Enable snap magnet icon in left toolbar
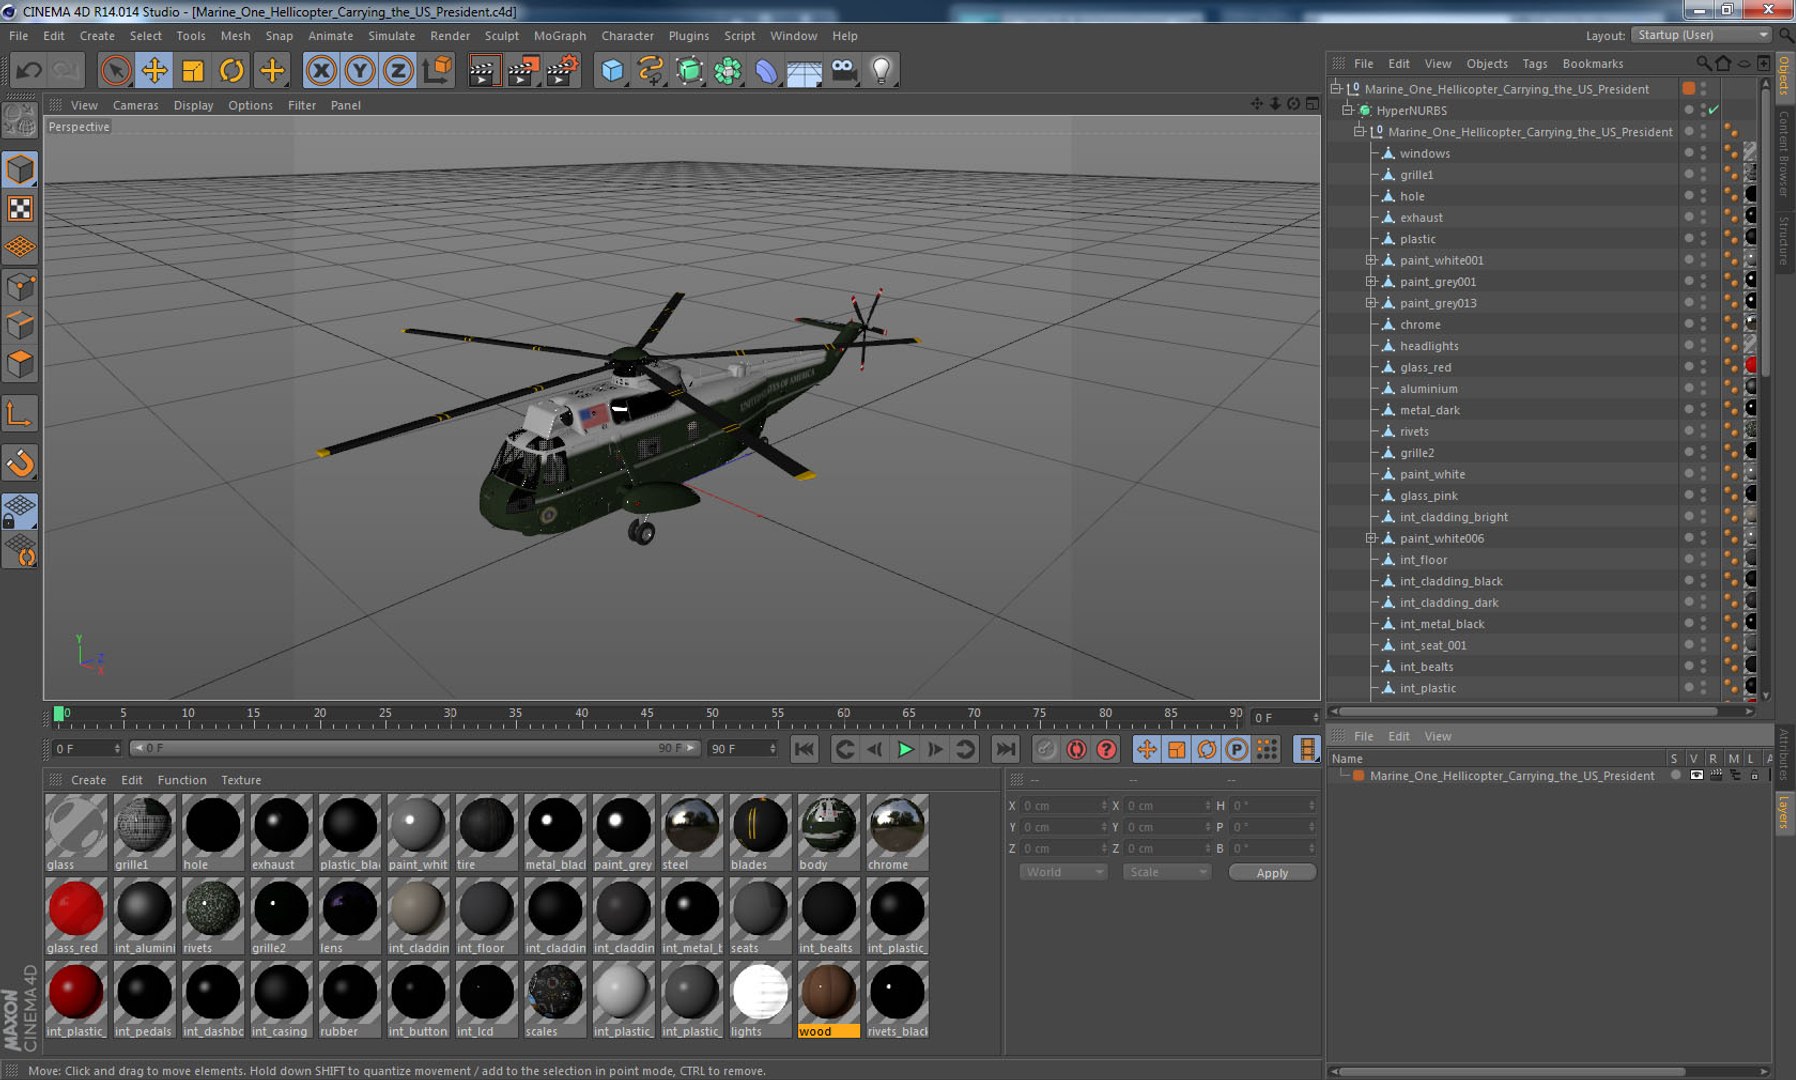1796x1080 pixels. [x=20, y=463]
